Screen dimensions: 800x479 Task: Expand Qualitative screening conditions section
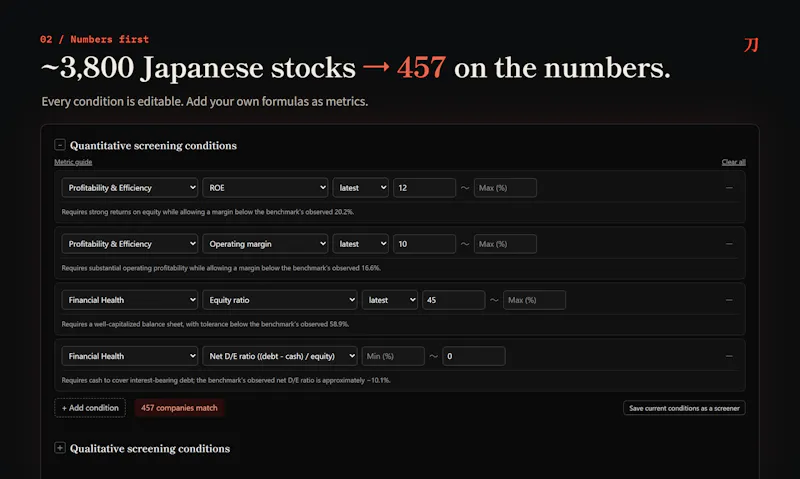(x=60, y=448)
